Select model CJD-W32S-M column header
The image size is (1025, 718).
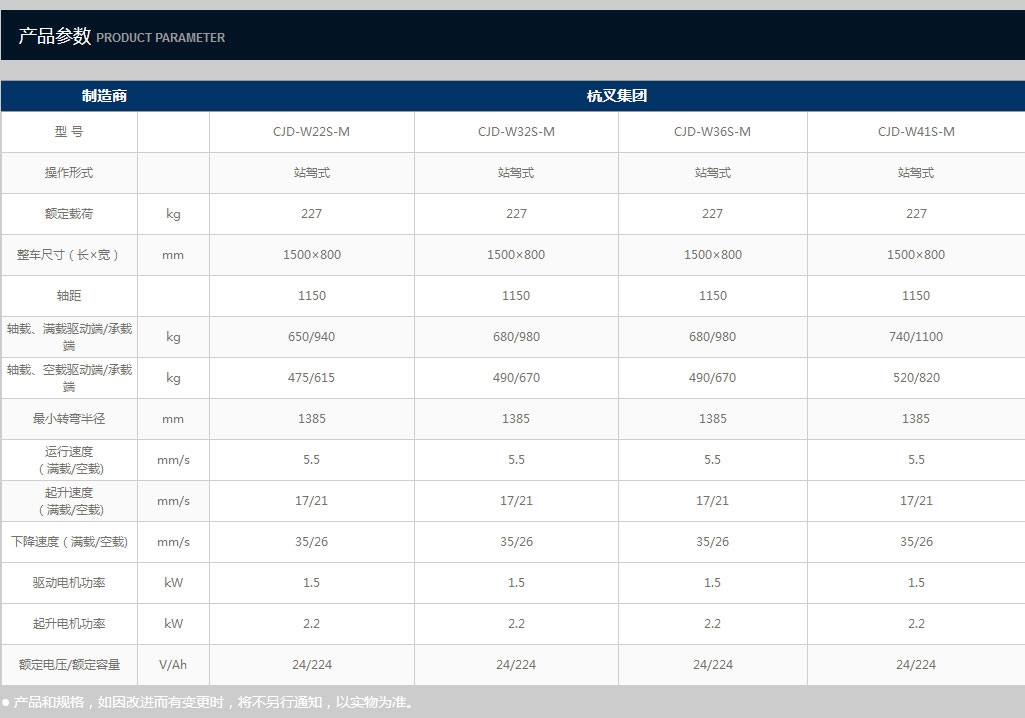(516, 131)
